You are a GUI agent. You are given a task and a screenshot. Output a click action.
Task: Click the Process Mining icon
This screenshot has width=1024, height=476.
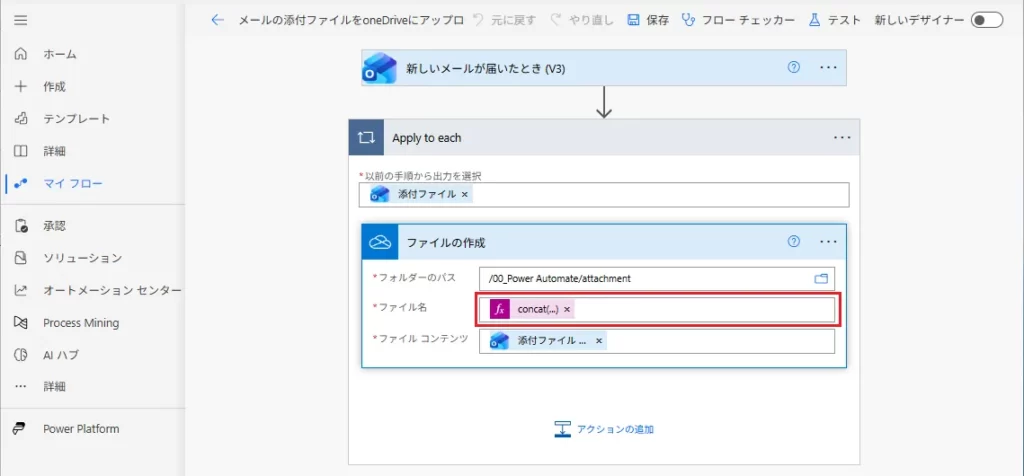[x=21, y=323]
